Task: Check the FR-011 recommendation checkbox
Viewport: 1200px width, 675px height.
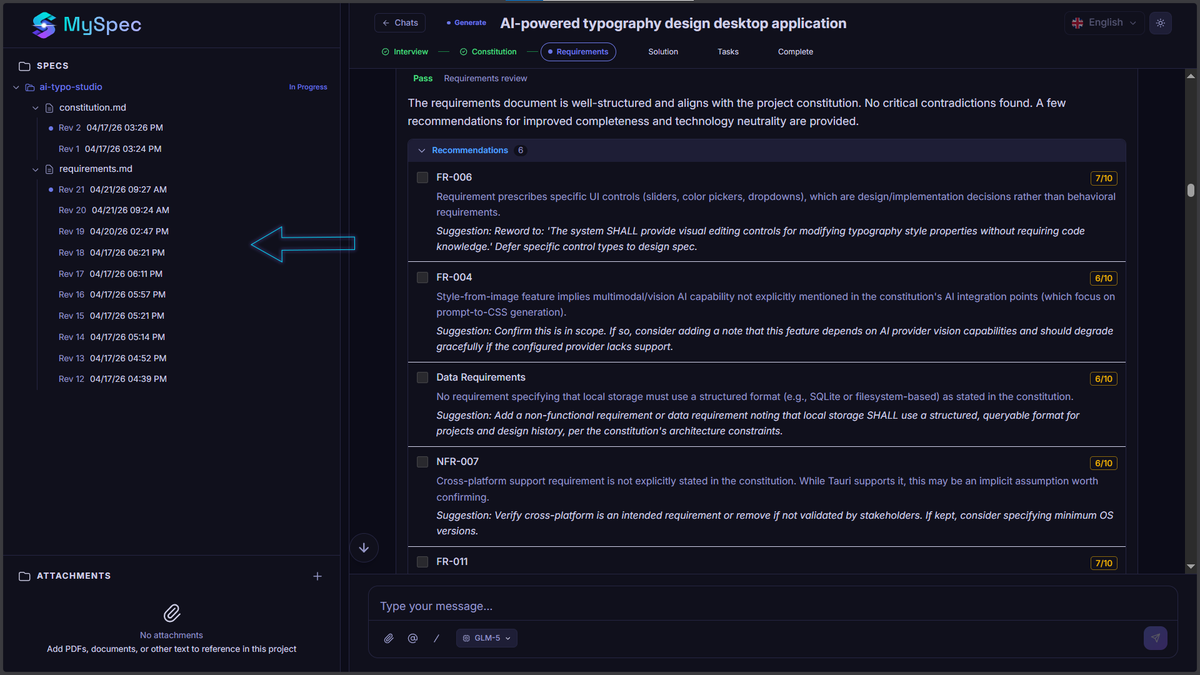Action: pos(423,562)
